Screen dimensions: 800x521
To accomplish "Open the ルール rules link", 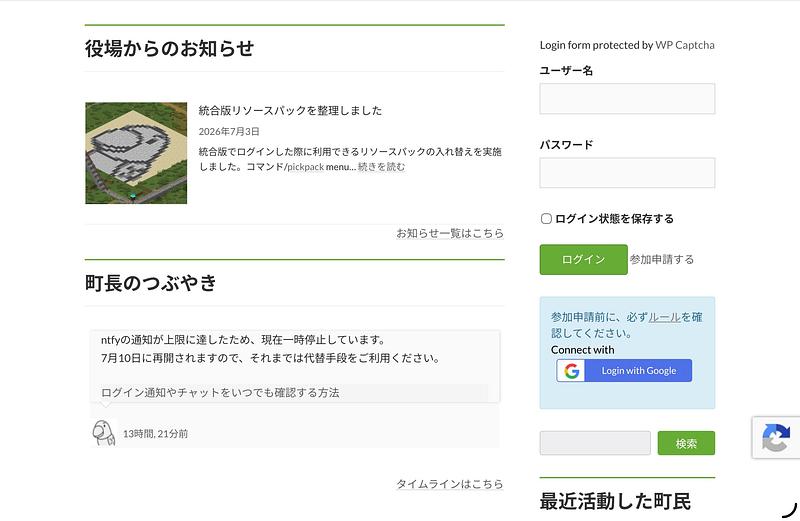I will tap(664, 317).
